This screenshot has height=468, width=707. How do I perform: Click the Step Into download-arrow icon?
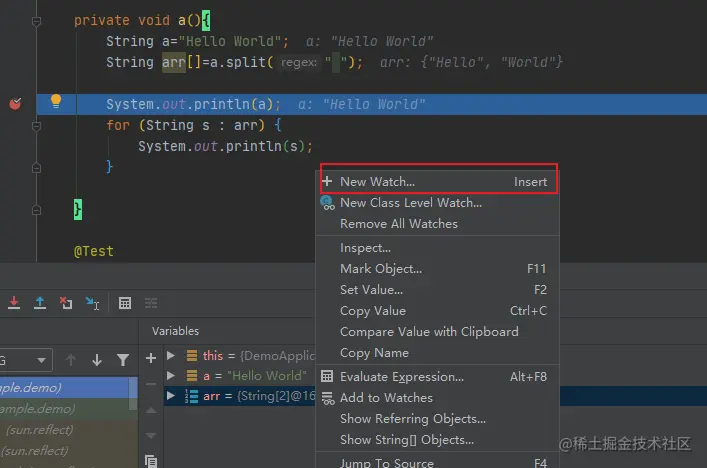tap(14, 303)
